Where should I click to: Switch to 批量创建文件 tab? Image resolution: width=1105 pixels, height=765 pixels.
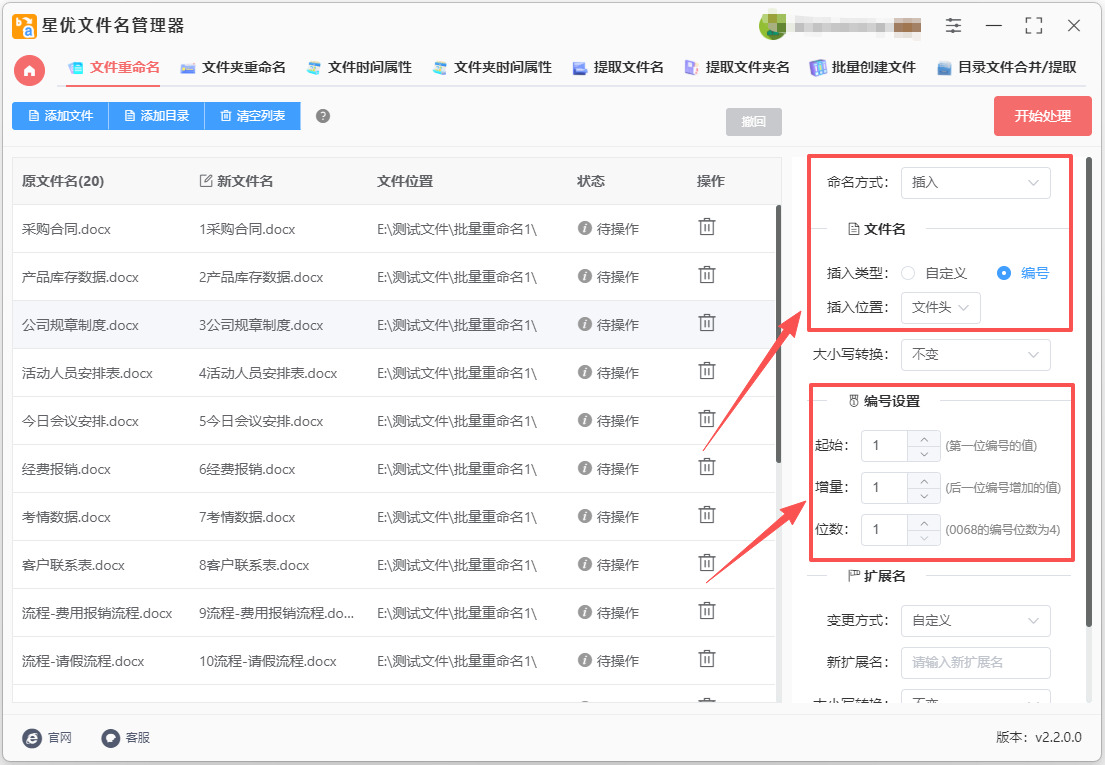[863, 68]
